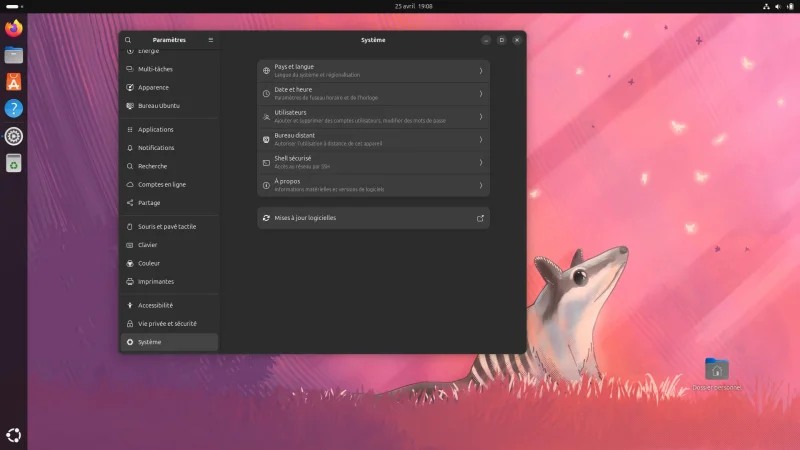Click the Partage share icon
The width and height of the screenshot is (800, 450).
pos(130,203)
